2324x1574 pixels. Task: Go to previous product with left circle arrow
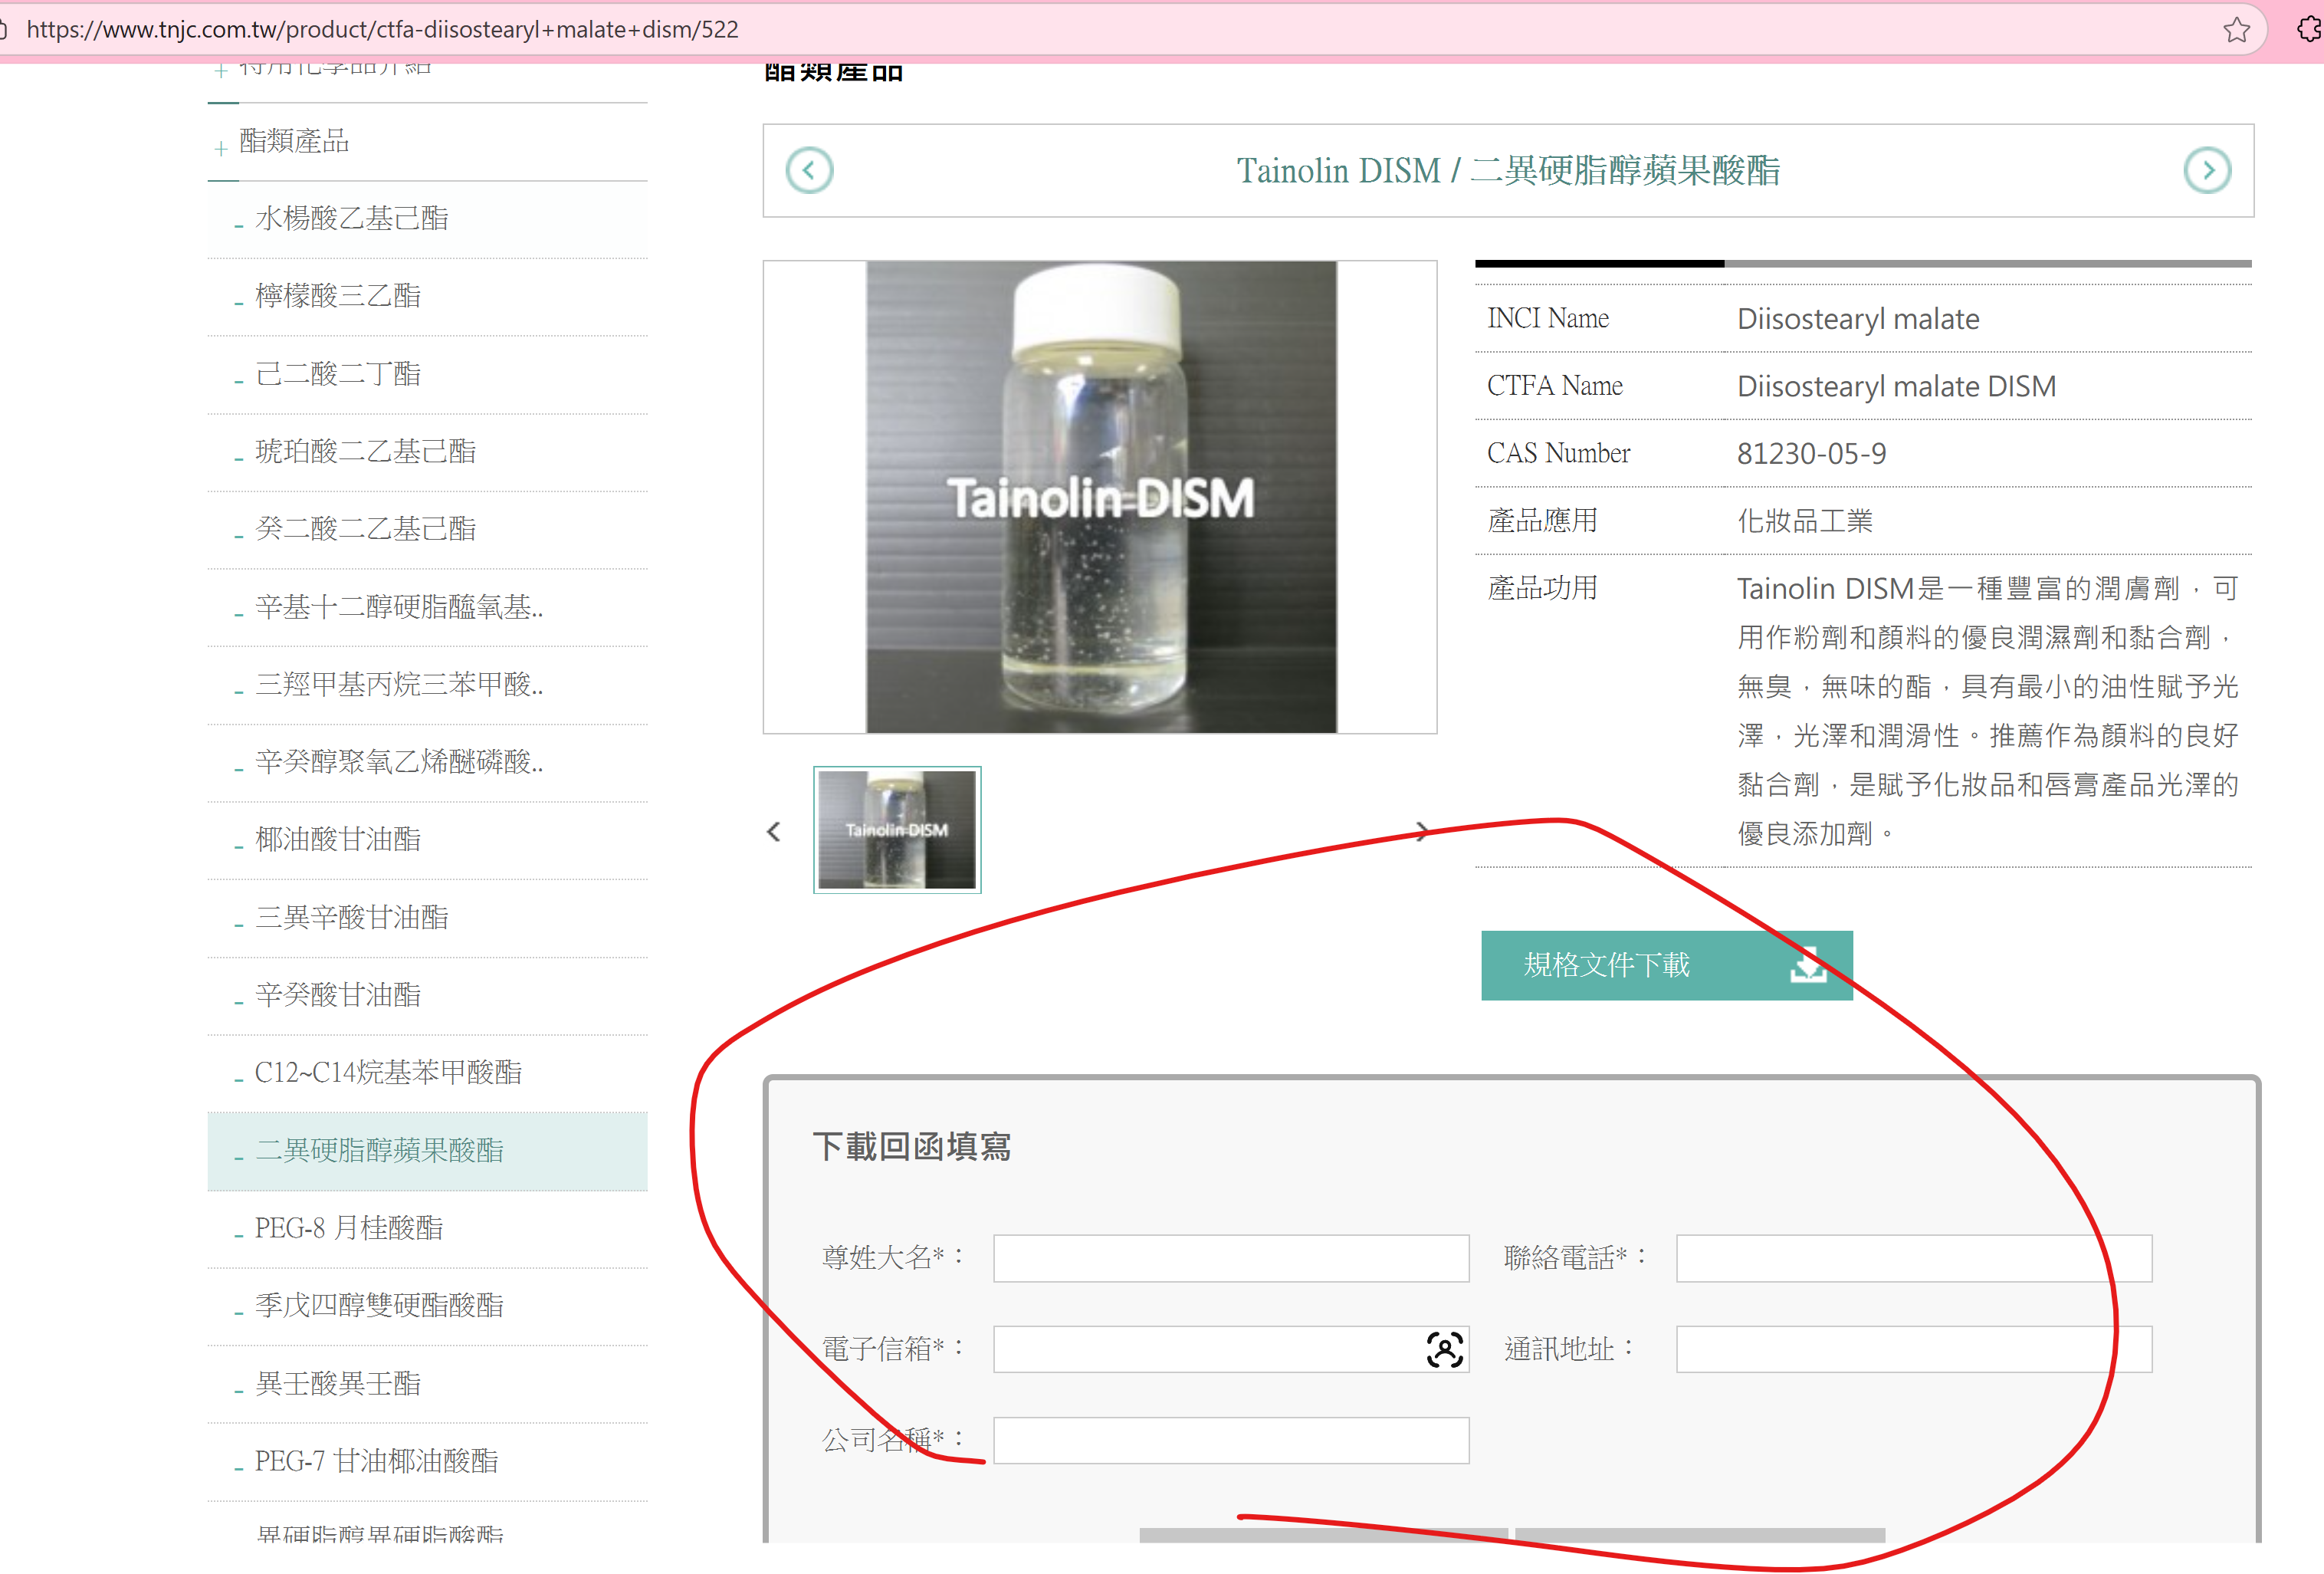(x=809, y=171)
